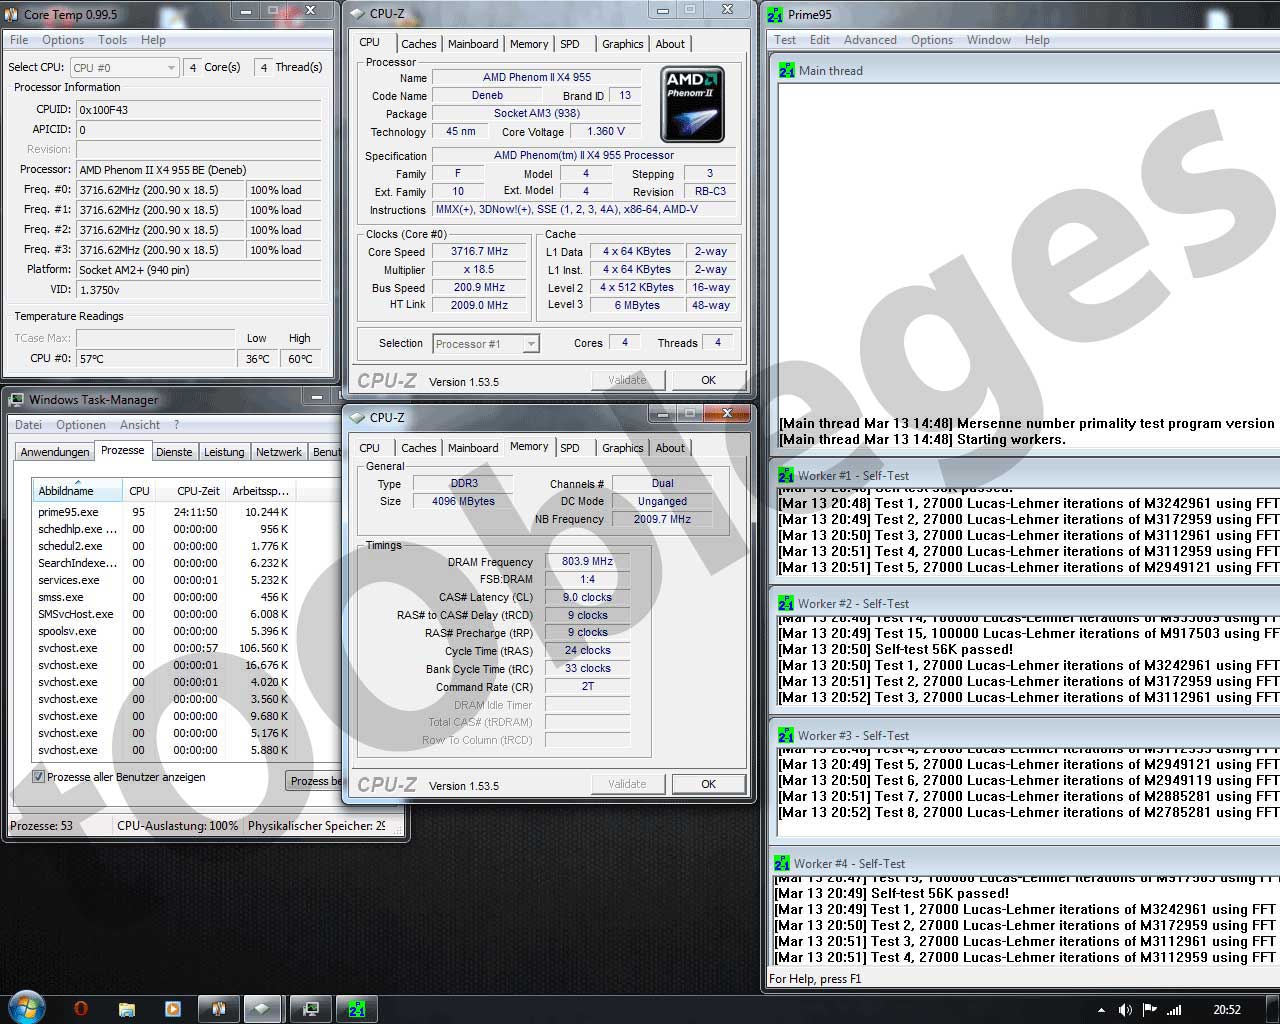Click the network signal tray icon

pos(1174,1010)
